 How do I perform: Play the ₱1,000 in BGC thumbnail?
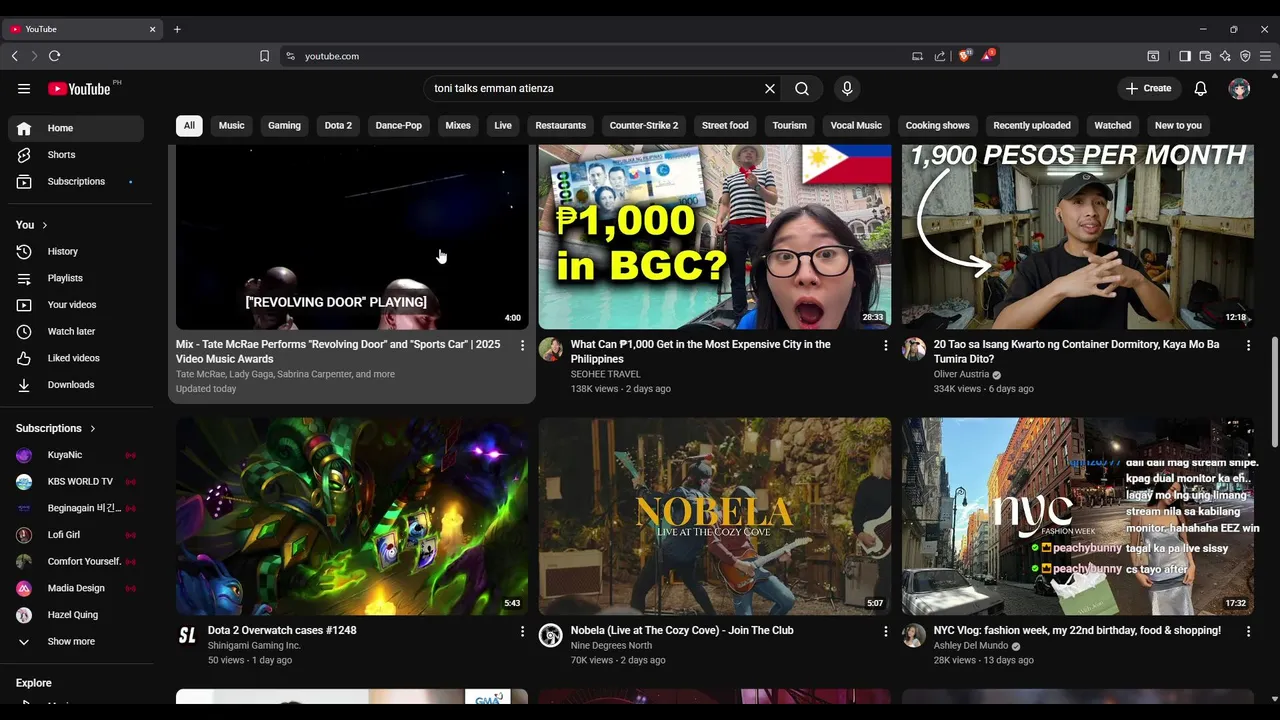[x=714, y=237]
